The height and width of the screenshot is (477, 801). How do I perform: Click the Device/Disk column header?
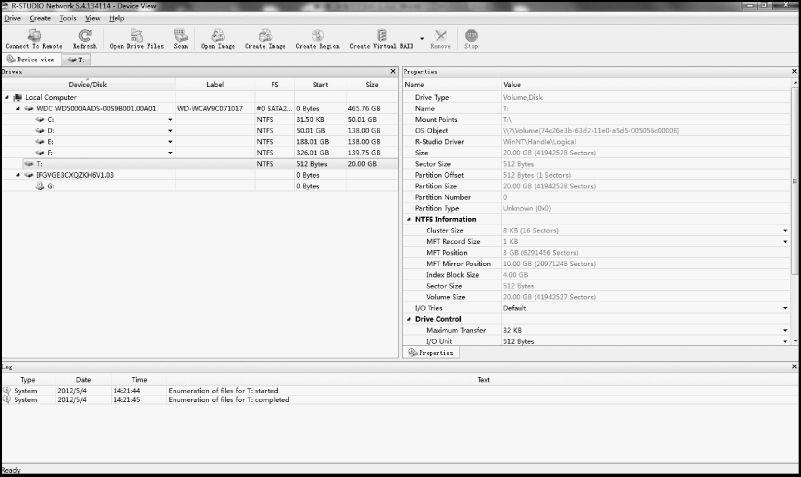[87, 84]
